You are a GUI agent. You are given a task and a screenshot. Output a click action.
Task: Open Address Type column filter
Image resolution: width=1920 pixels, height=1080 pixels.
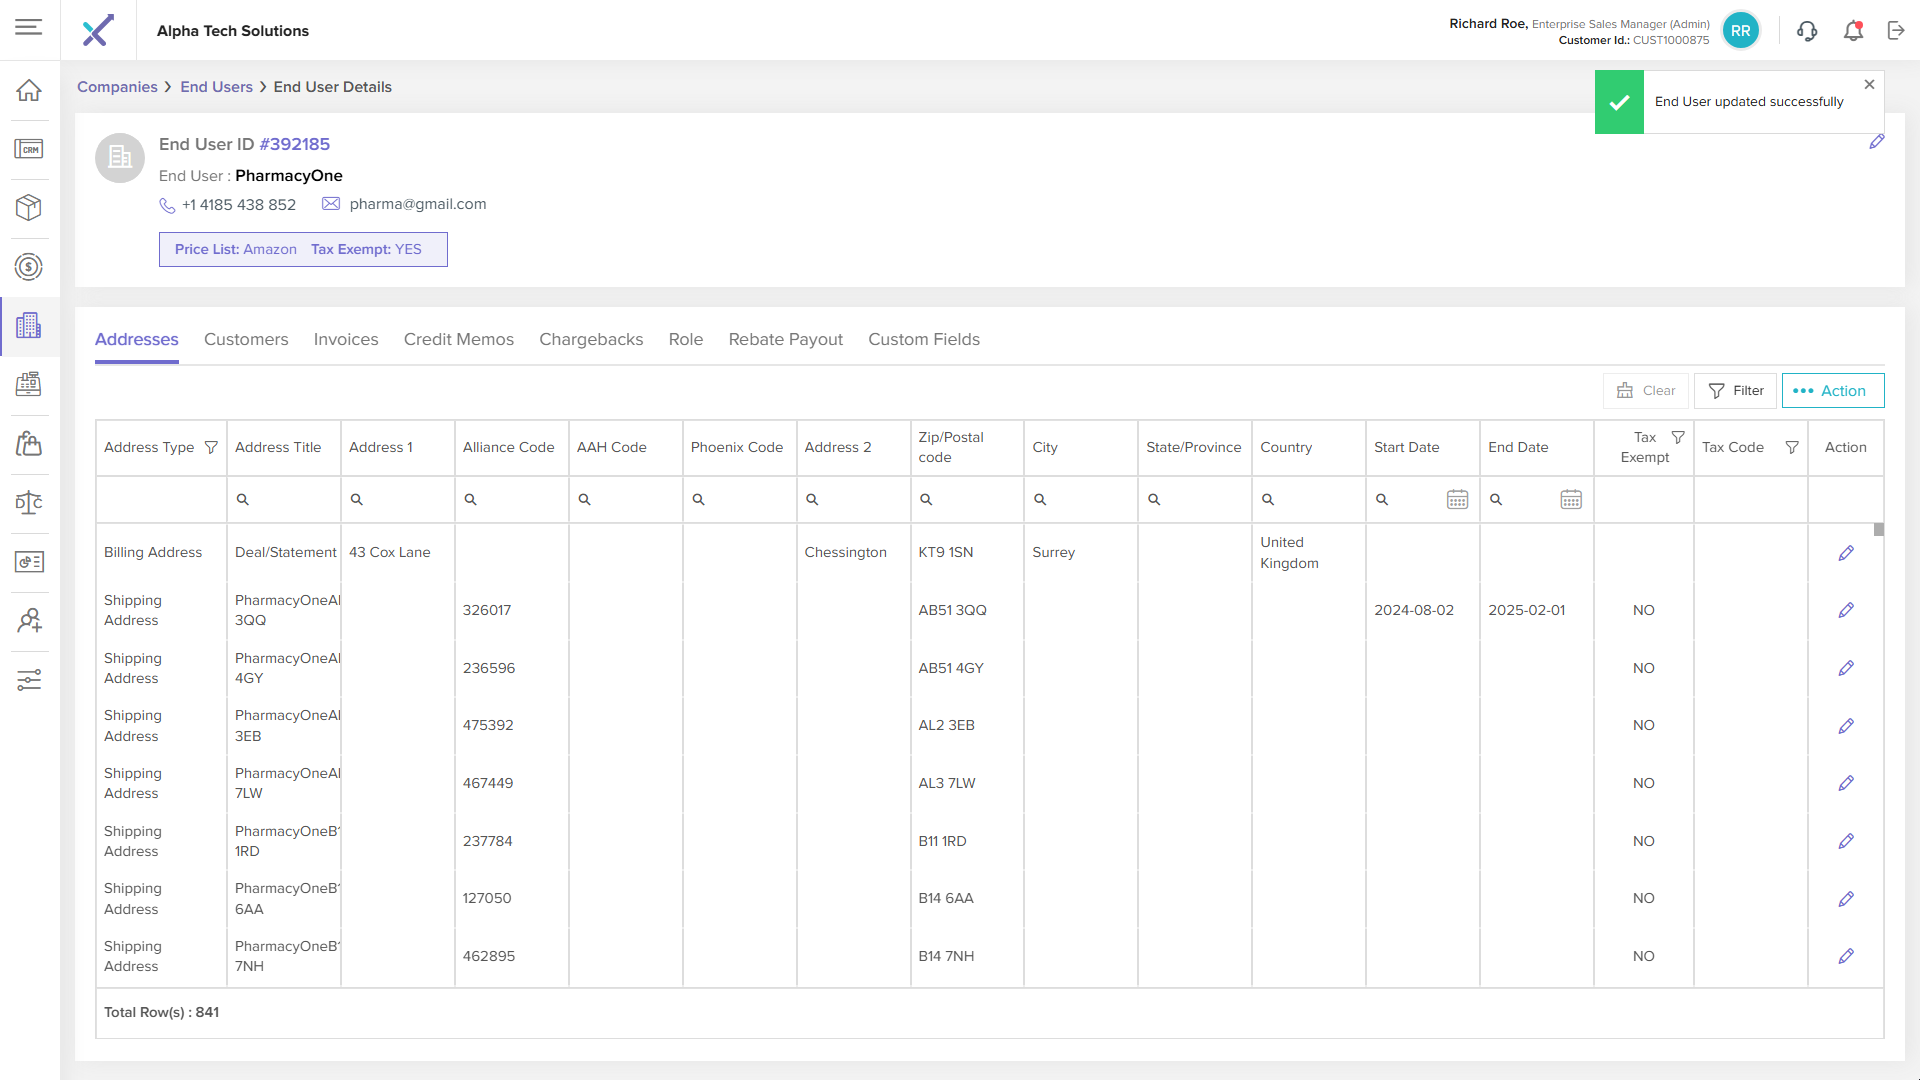[211, 447]
